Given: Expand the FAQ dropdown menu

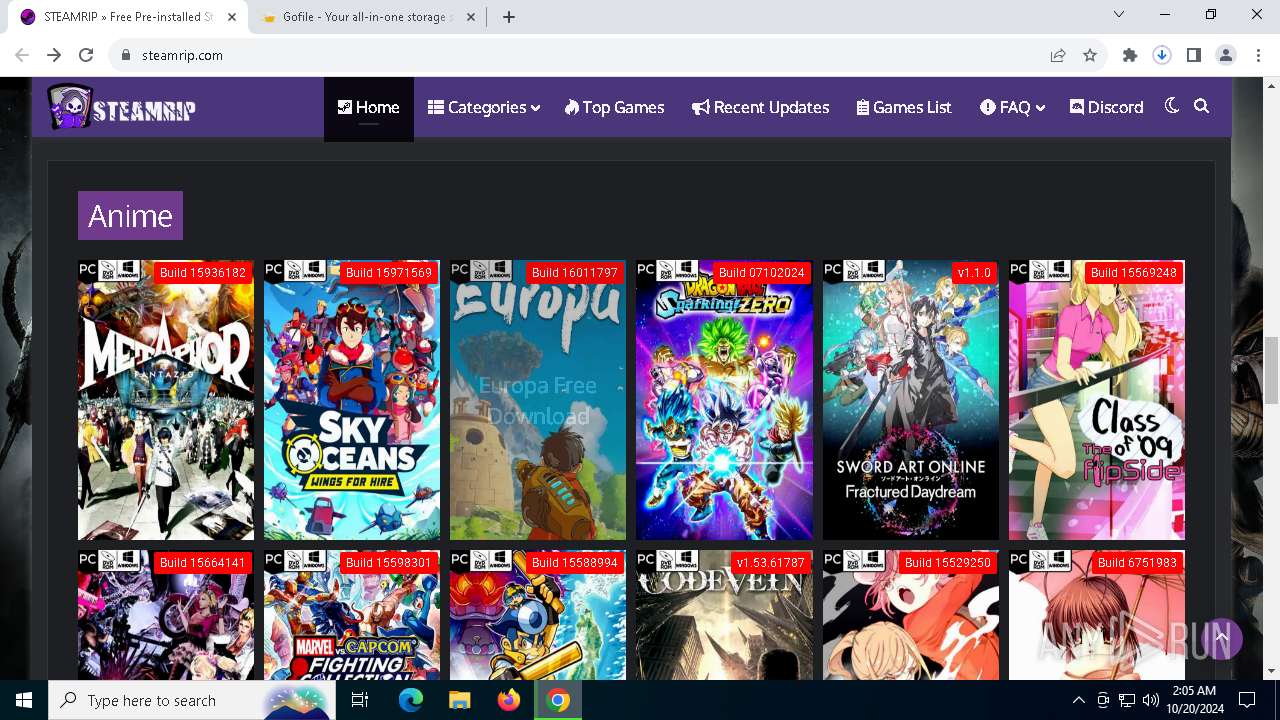Looking at the screenshot, I should (1013, 107).
